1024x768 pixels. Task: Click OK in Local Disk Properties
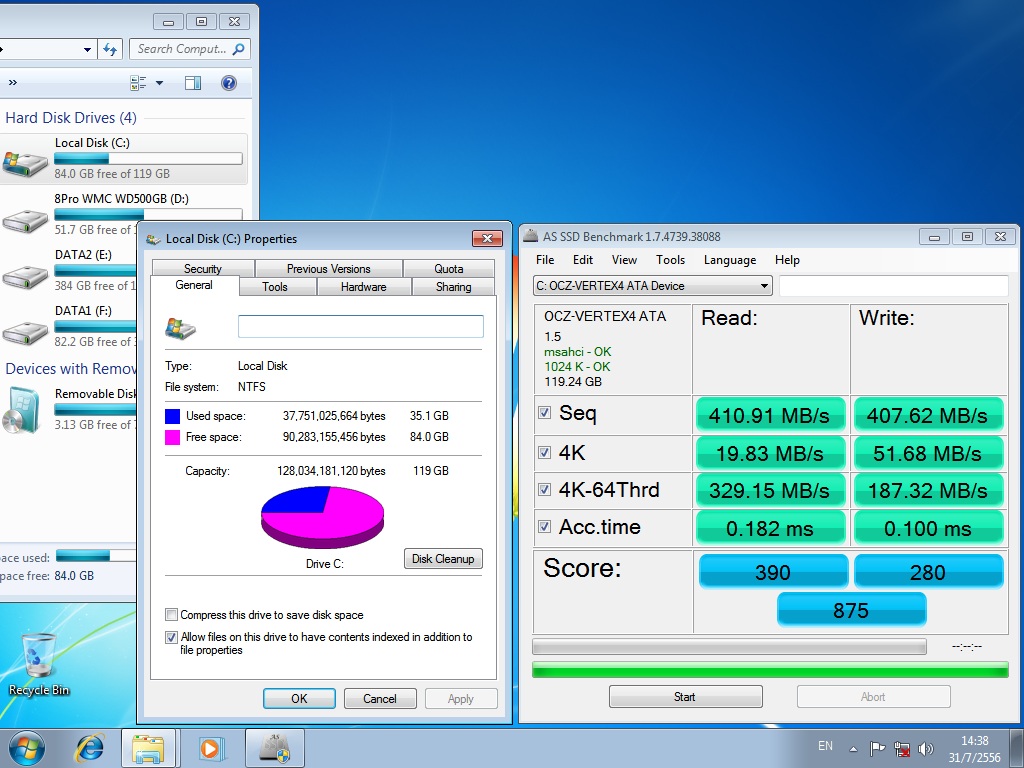pos(299,698)
